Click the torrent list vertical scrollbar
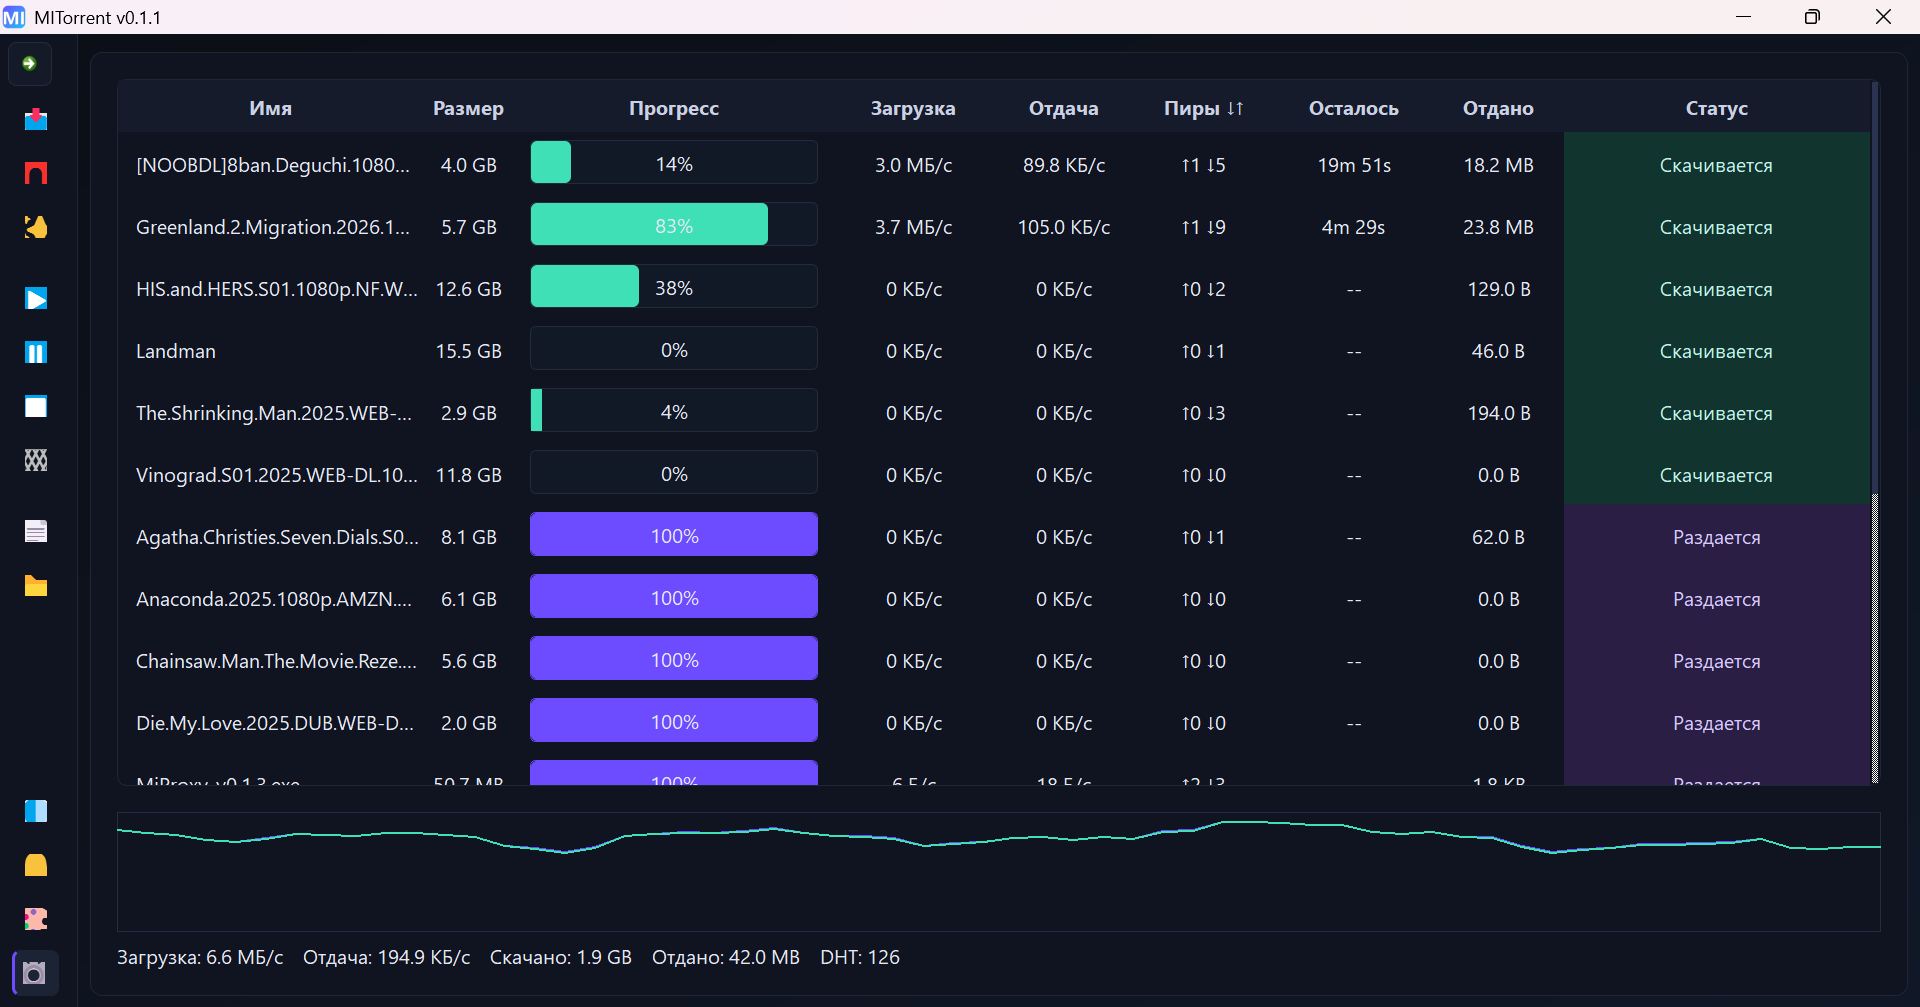Image resolution: width=1920 pixels, height=1007 pixels. pos(1875,300)
